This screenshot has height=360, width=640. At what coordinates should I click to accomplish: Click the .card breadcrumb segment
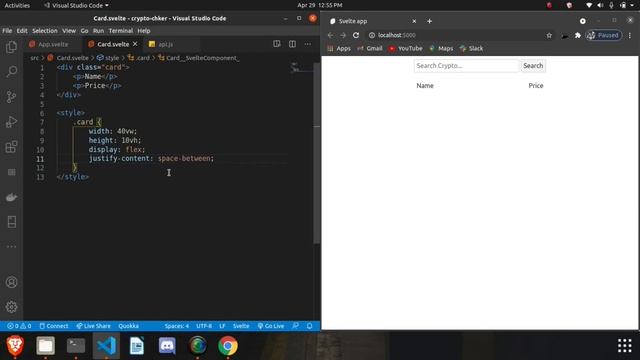click(139, 58)
